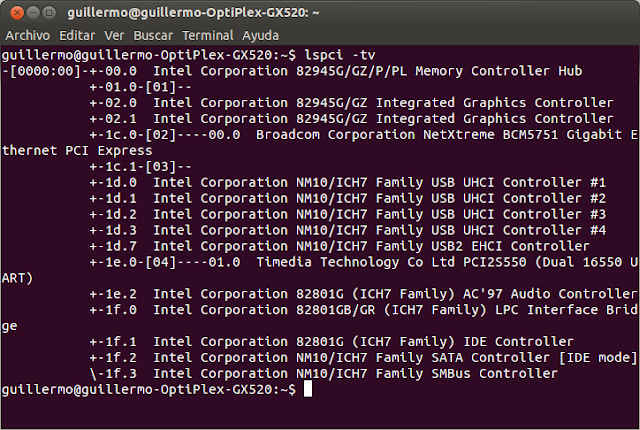
Task: Open the Editar menu
Action: pyautogui.click(x=77, y=35)
